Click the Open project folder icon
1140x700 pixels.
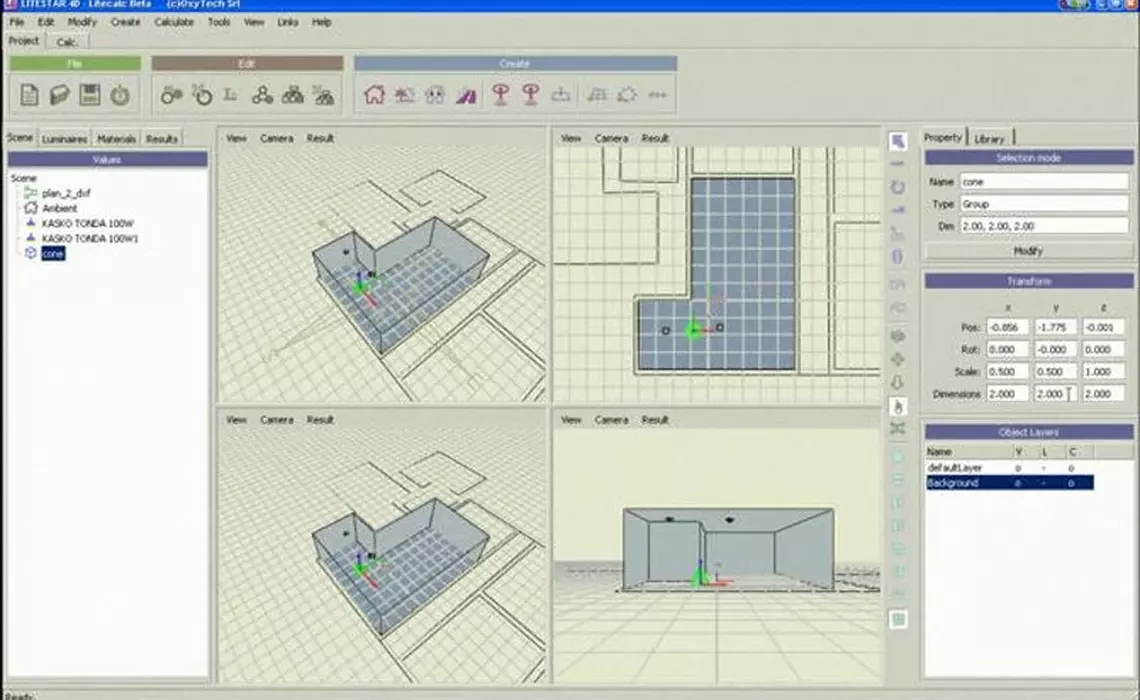pos(60,94)
